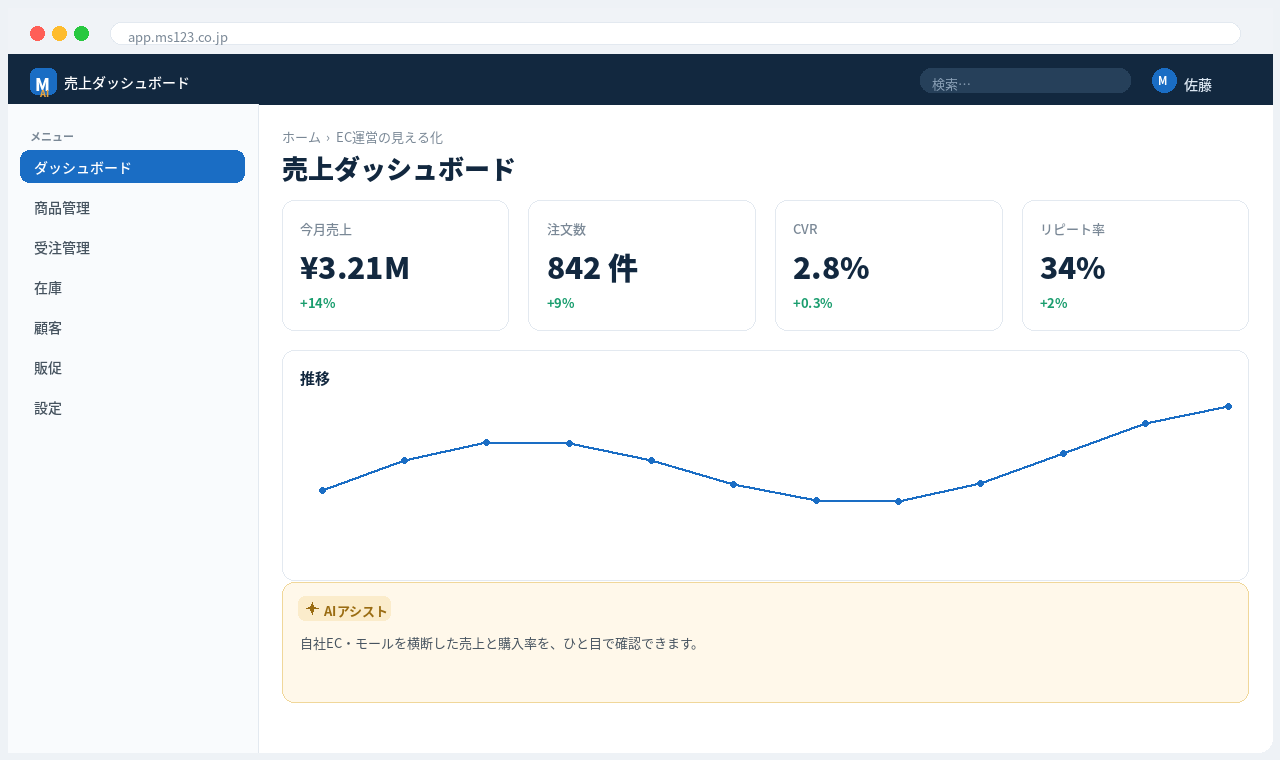Click the AIアシスト sparkle badge
This screenshot has width=1280, height=760.
click(345, 609)
